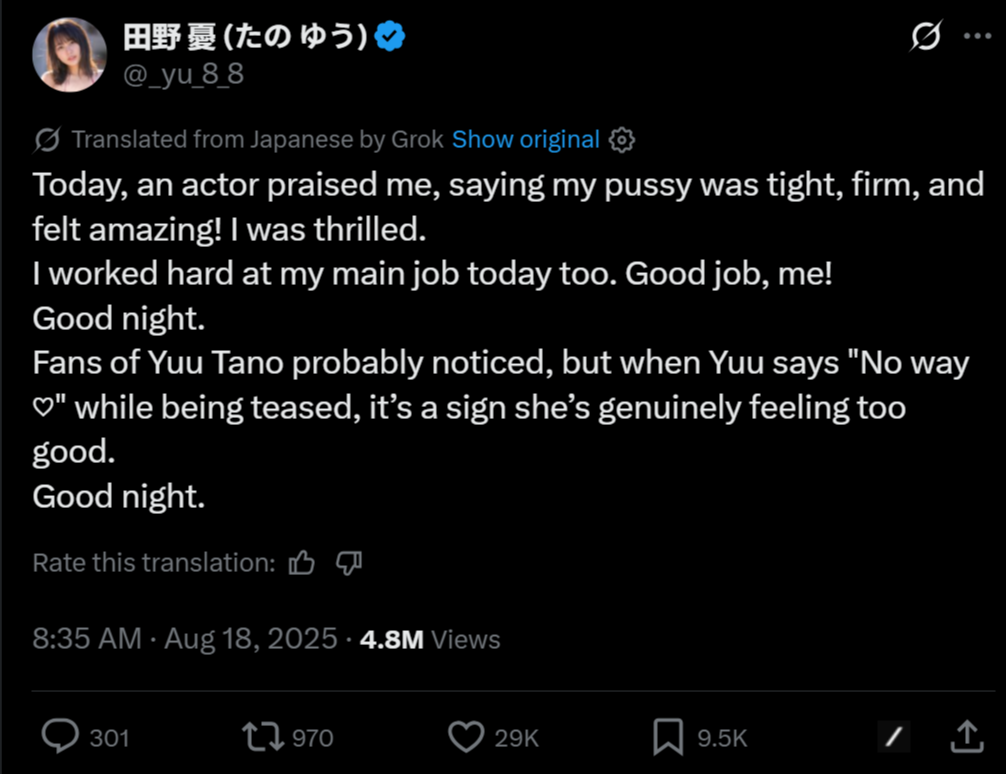Open the 8:35 AM · Aug 18, 2025 timestamp
This screenshot has height=774, width=1006.
185,640
